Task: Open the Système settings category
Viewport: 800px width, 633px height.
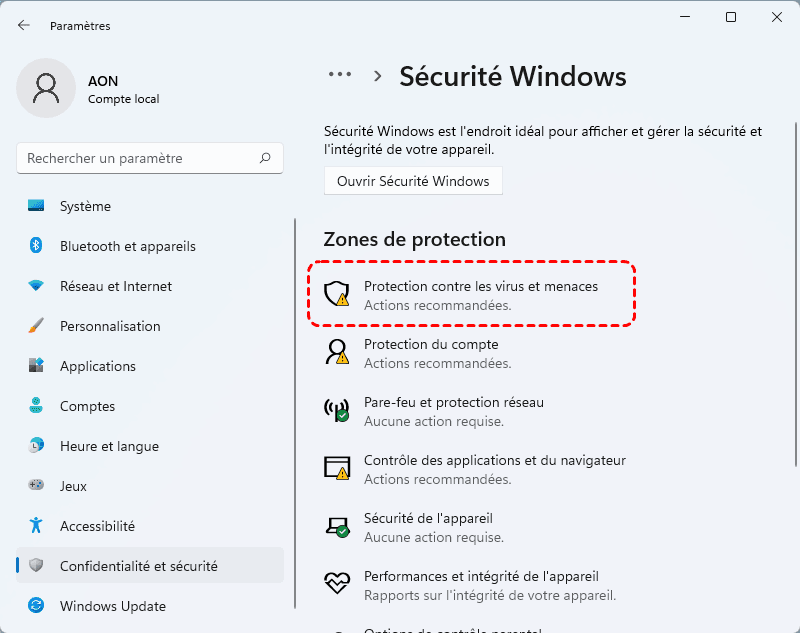Action: pyautogui.click(x=85, y=206)
